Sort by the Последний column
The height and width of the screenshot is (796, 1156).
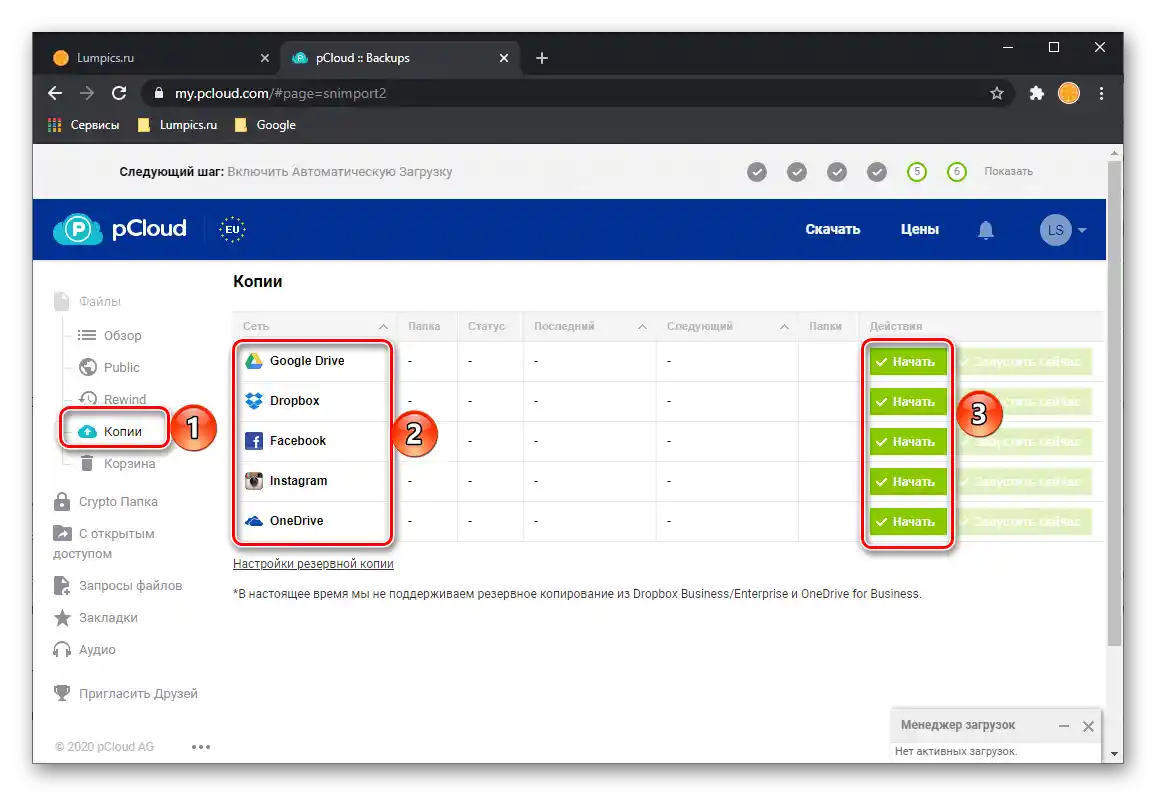tap(590, 327)
